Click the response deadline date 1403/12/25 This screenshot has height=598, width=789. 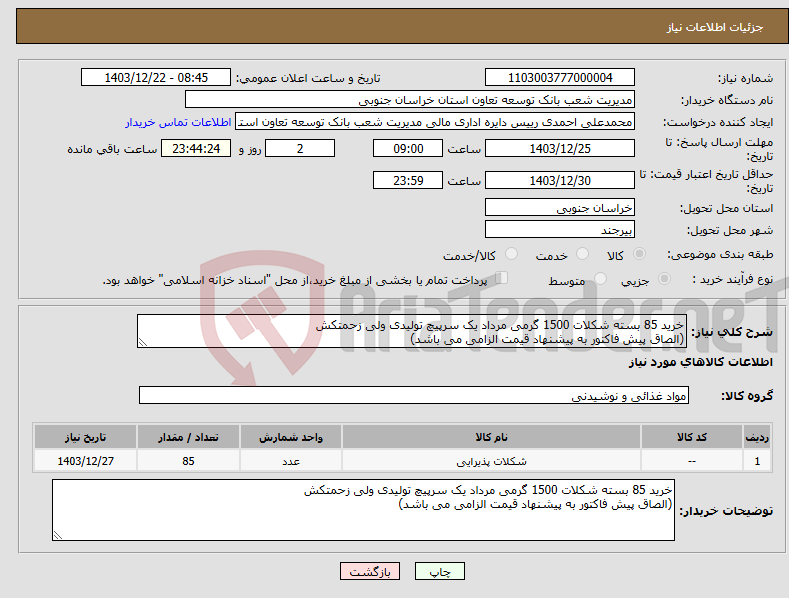click(560, 148)
